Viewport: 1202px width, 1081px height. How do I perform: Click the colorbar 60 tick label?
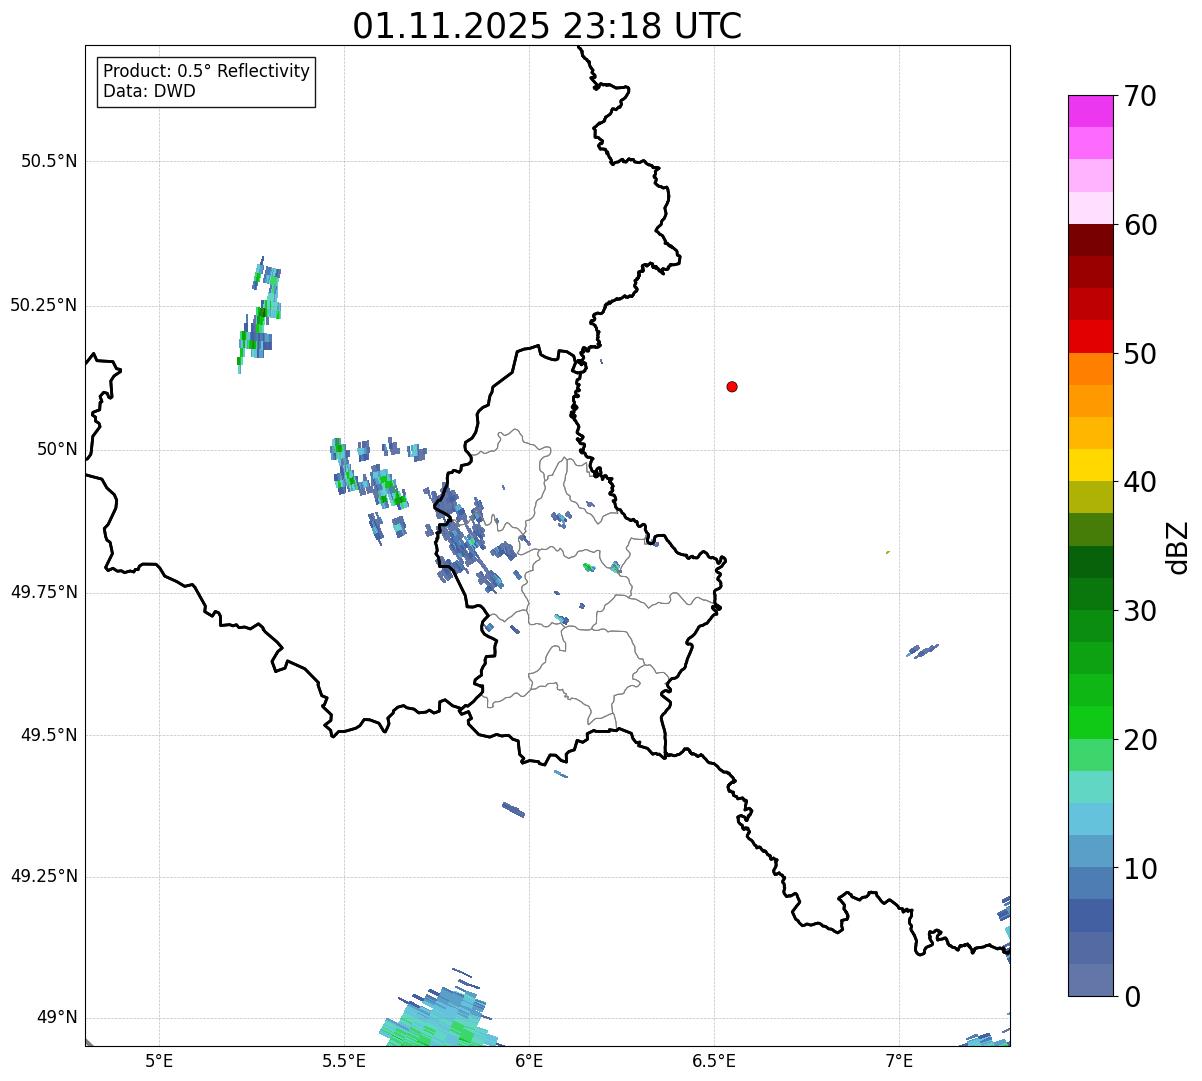coord(1139,225)
